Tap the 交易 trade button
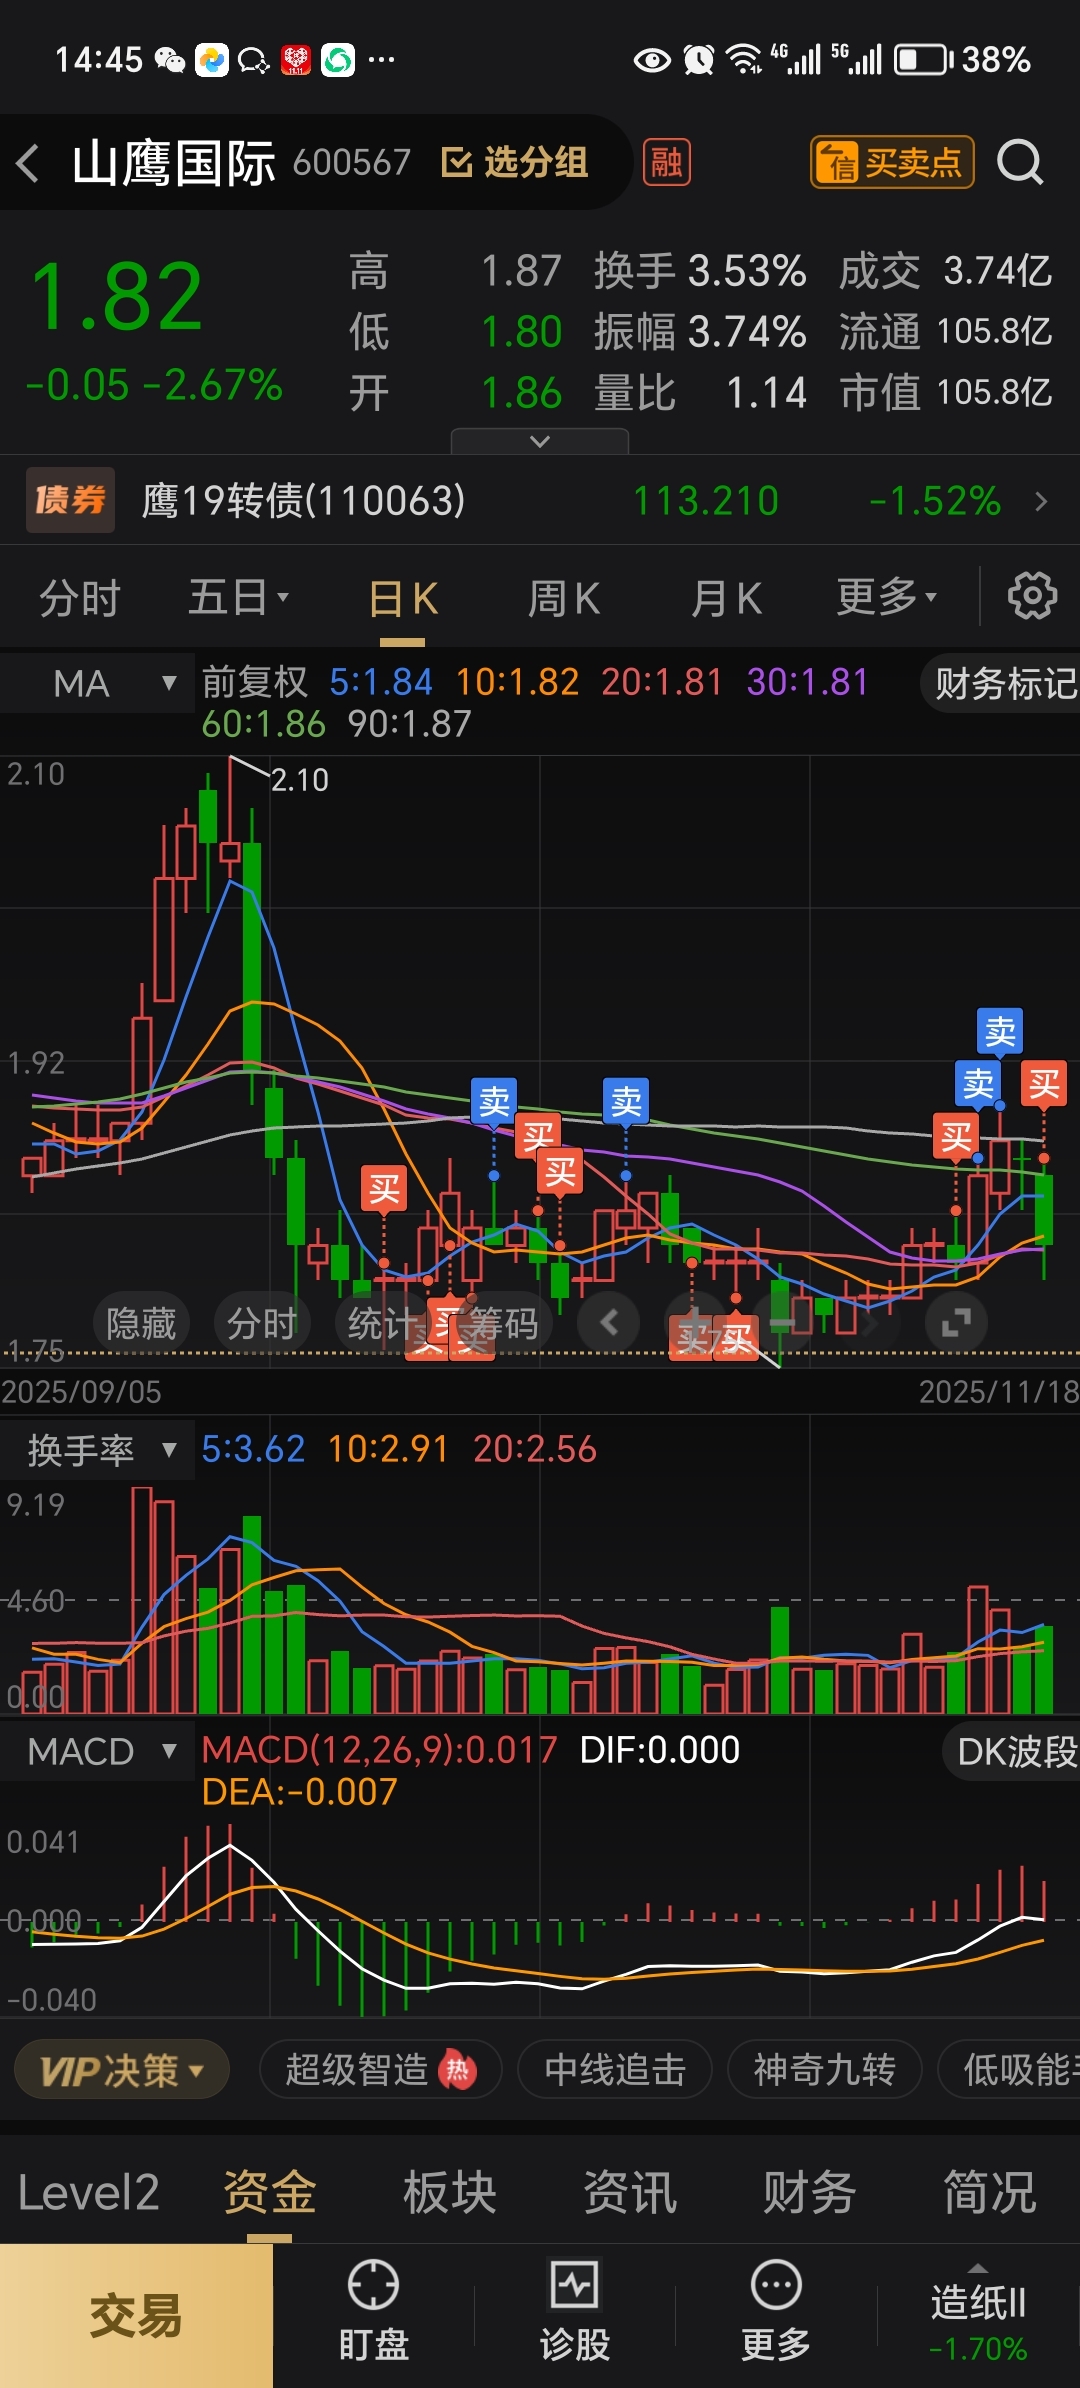The width and height of the screenshot is (1080, 2388). (136, 2316)
